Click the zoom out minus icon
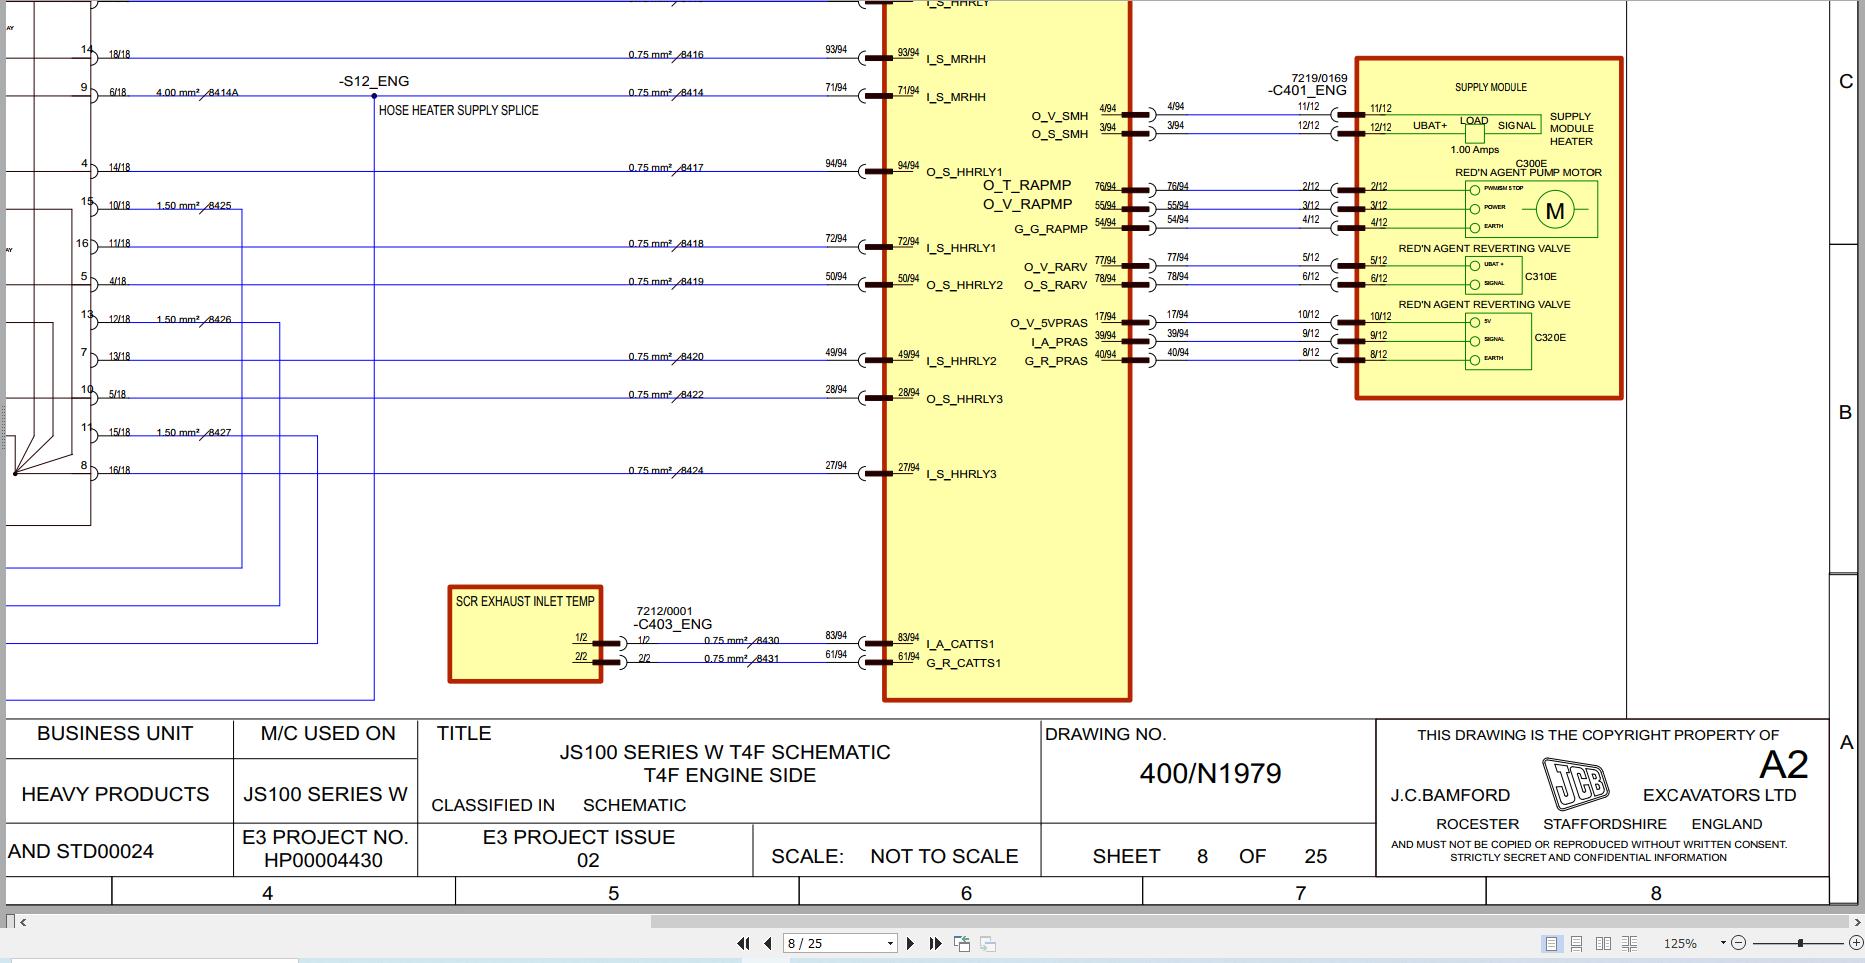The width and height of the screenshot is (1865, 963). point(1740,943)
